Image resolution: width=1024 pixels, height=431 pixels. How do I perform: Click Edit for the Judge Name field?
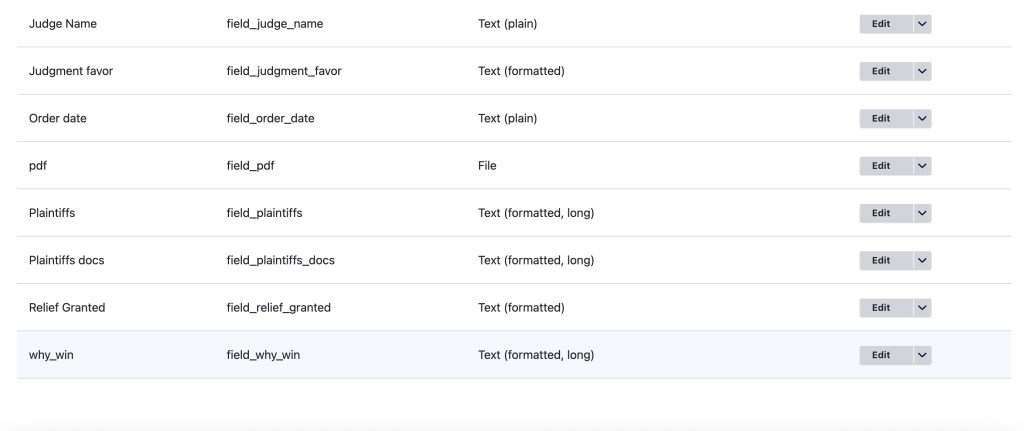point(881,24)
